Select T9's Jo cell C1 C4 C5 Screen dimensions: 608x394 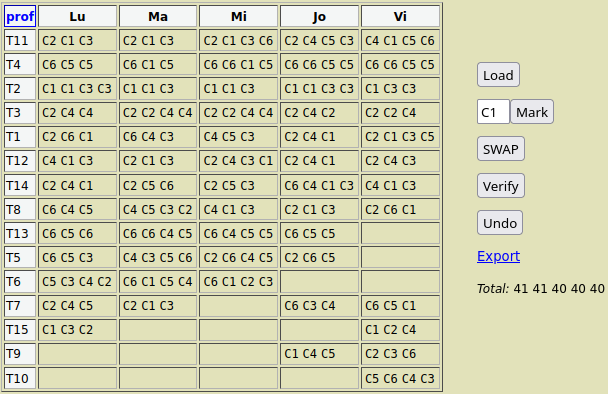(320, 354)
